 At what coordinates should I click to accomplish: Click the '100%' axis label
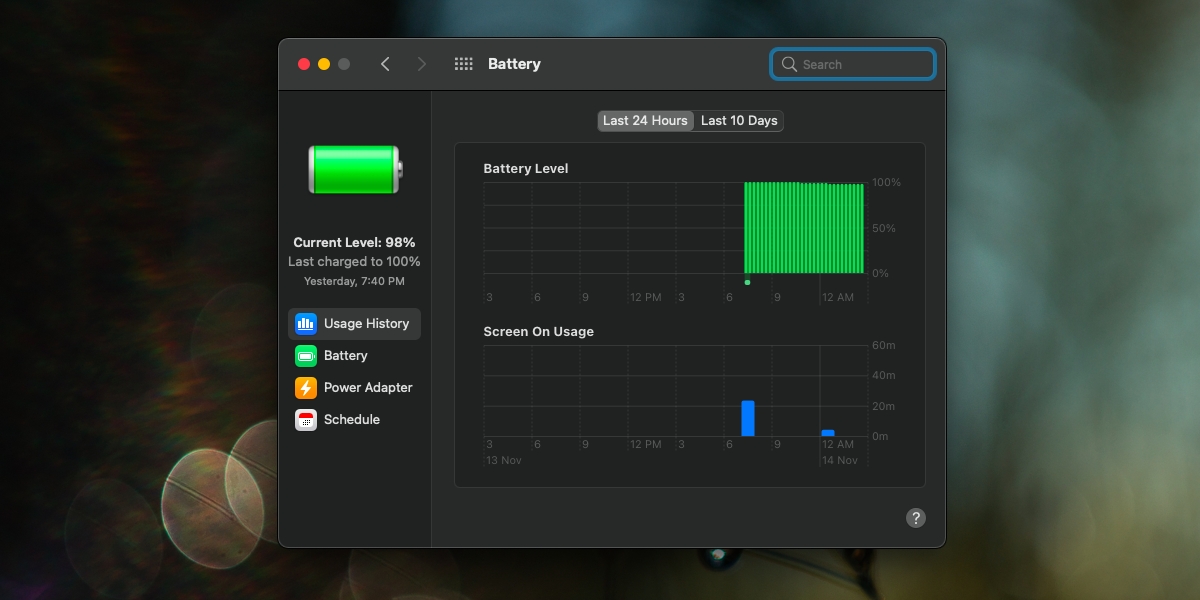tap(886, 183)
